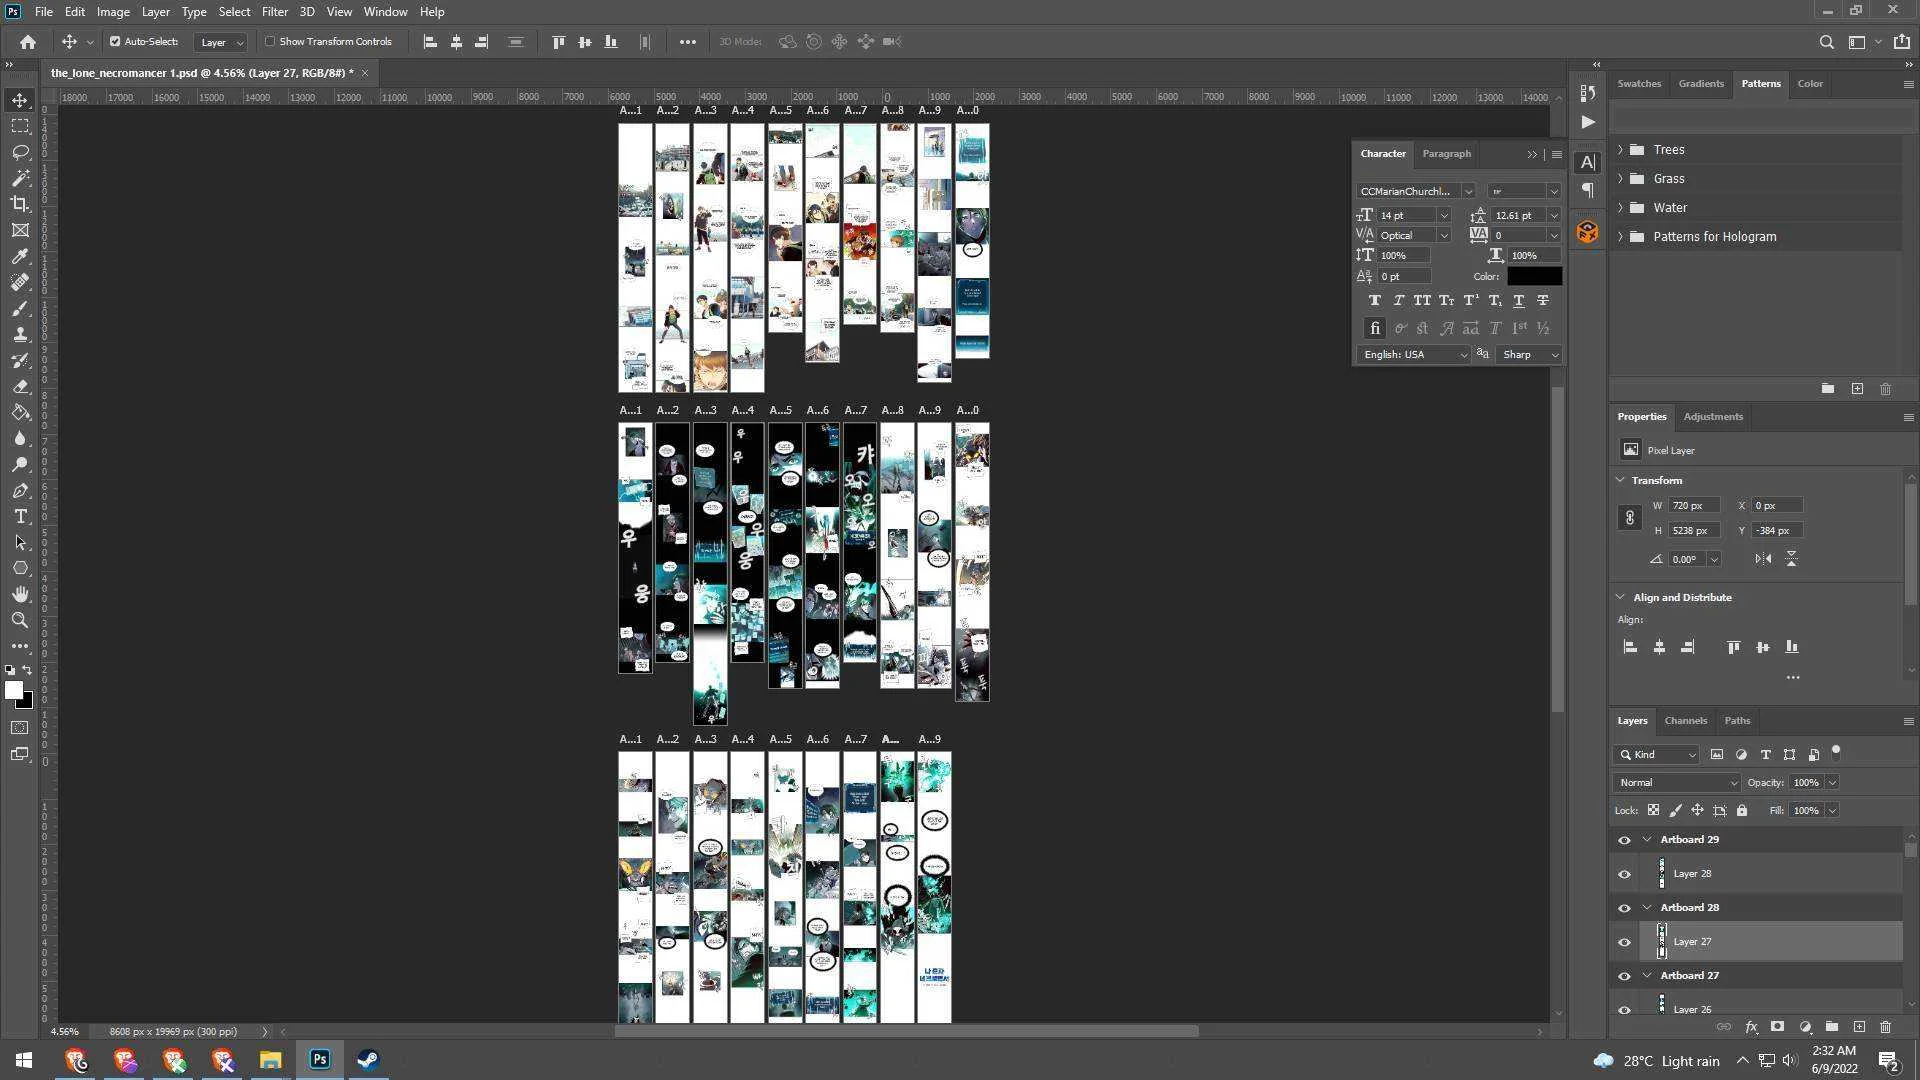Select the Horizontal Type tool
This screenshot has height=1080, width=1920.
(20, 516)
